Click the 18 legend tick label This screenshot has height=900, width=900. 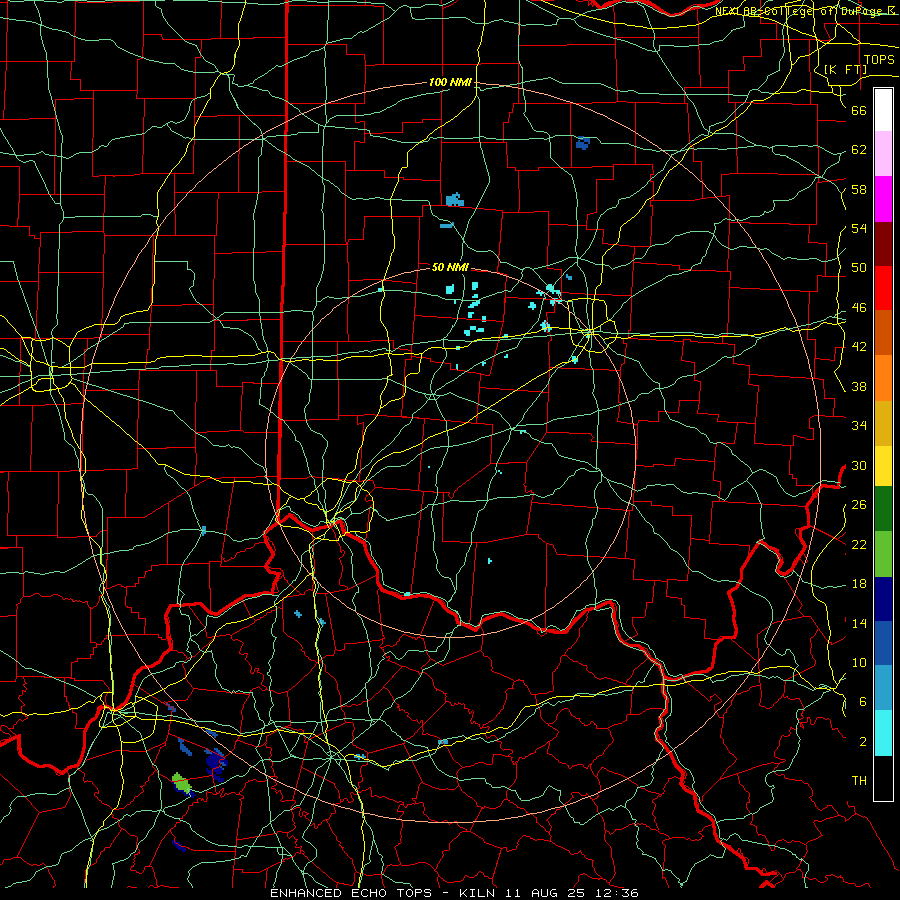(x=859, y=584)
